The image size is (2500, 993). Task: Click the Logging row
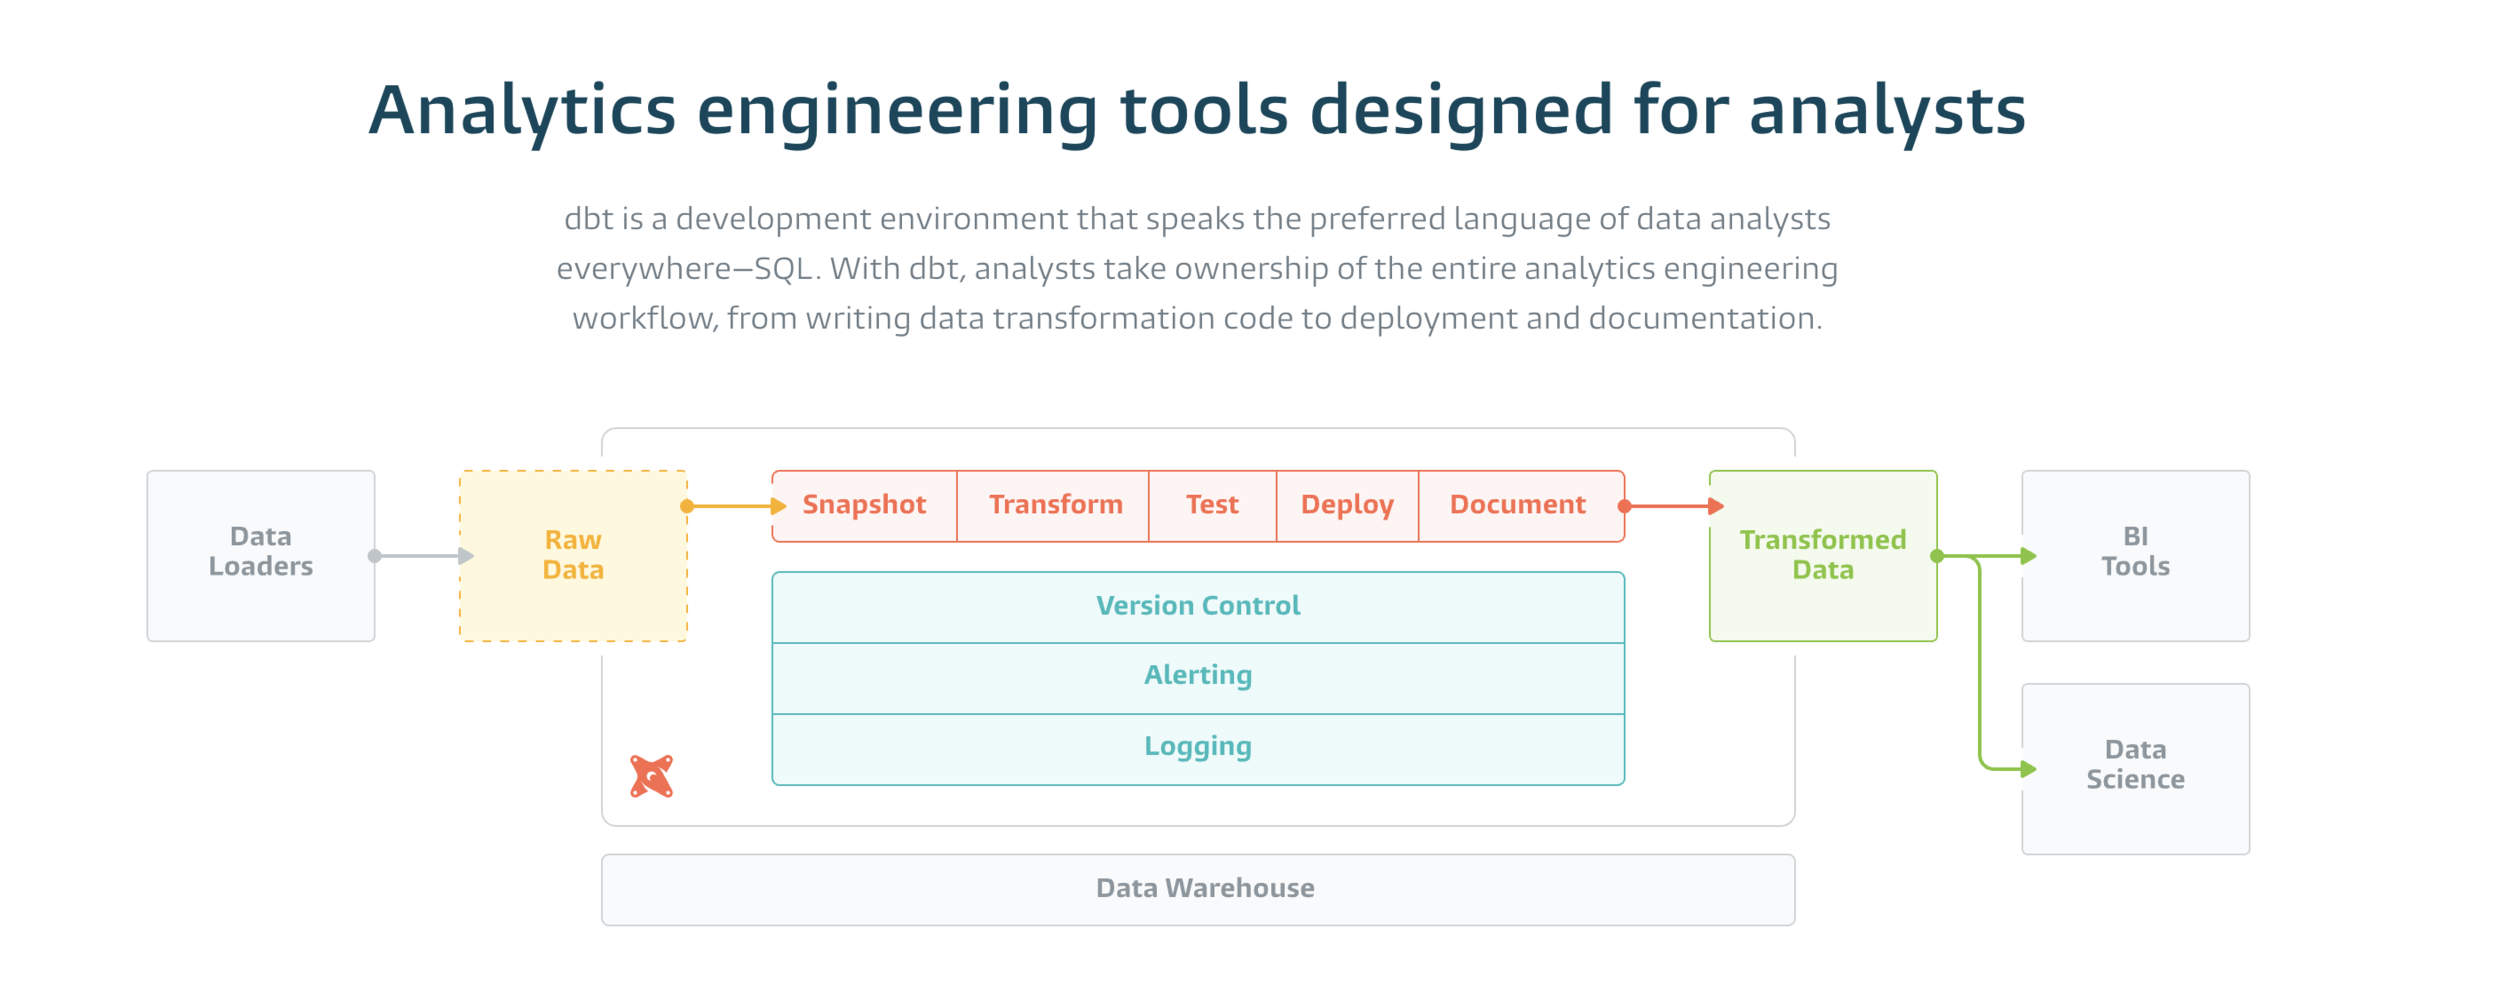(x=1198, y=749)
